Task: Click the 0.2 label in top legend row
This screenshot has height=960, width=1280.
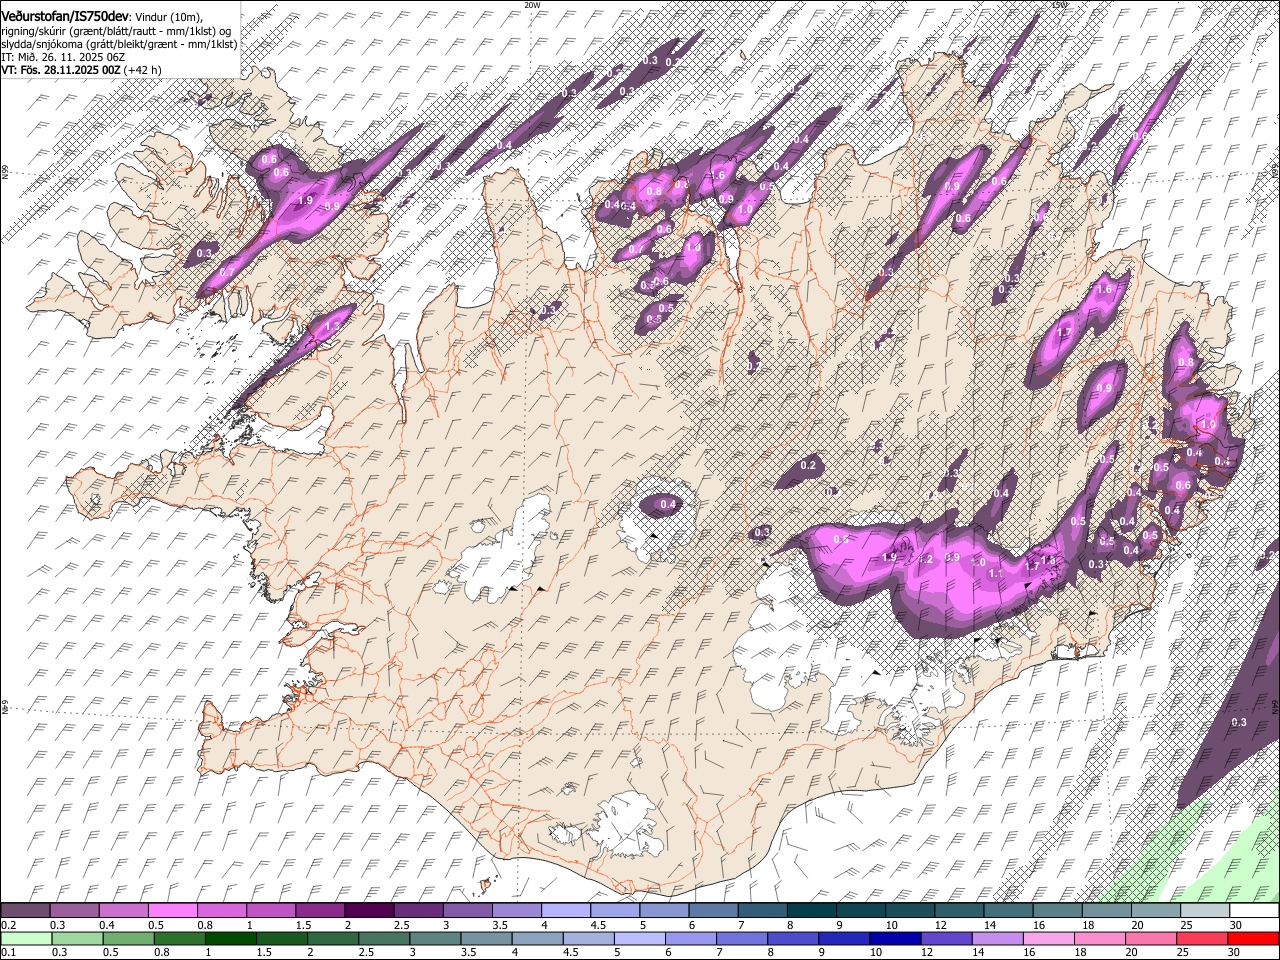Action: pyautogui.click(x=9, y=925)
